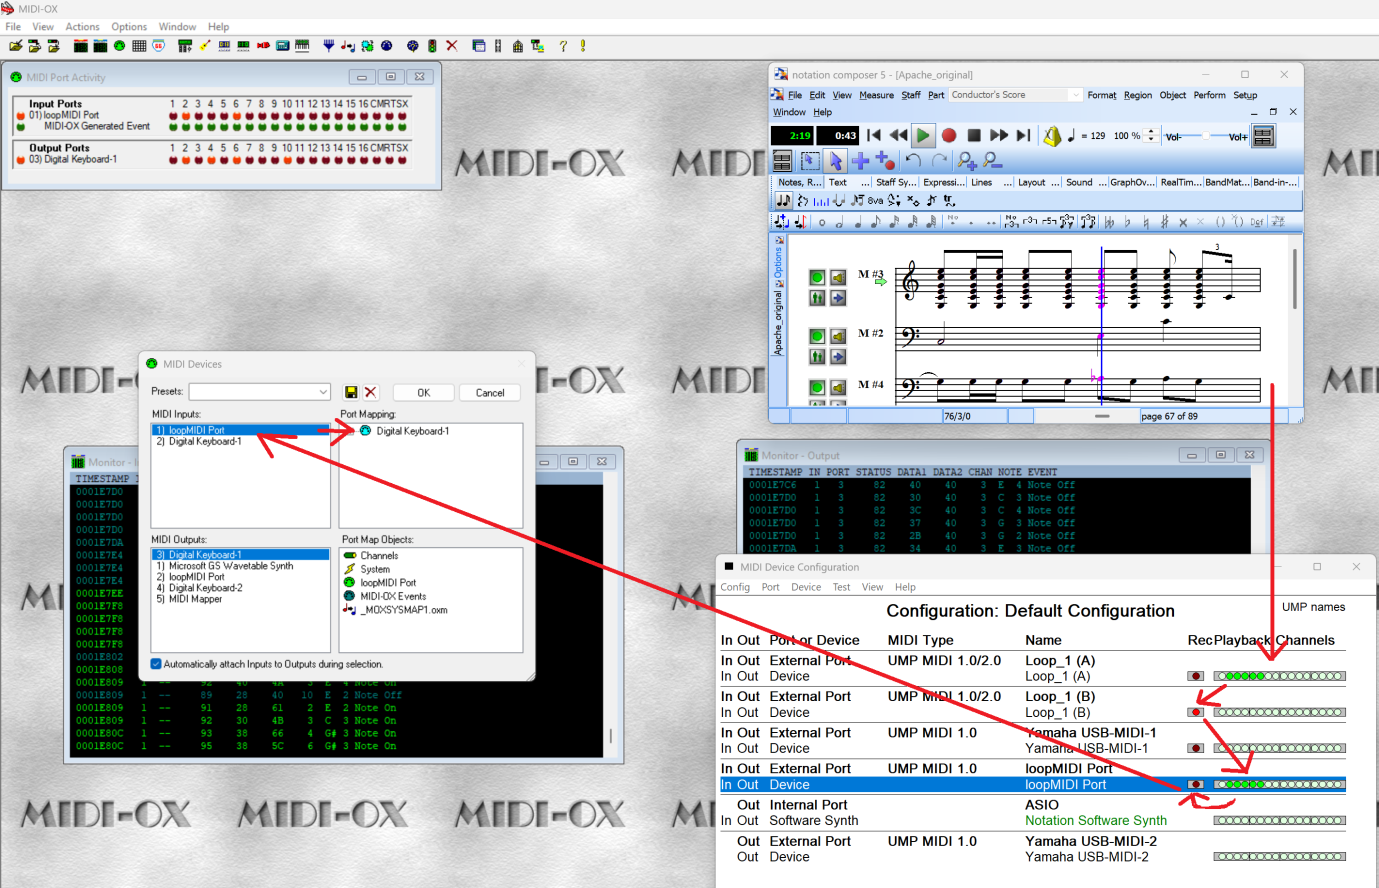Toggle Rec indicator for Loop_1 (A) device
This screenshot has height=888, width=1379.
(x=1195, y=676)
